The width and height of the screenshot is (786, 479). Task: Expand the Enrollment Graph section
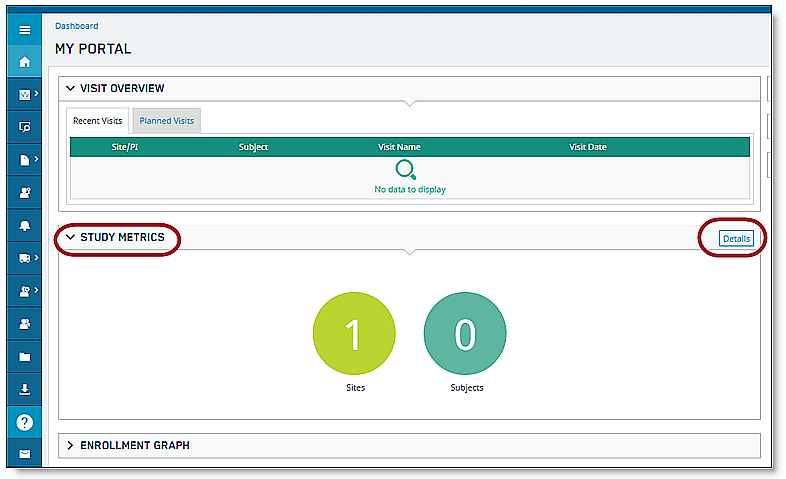tap(71, 445)
